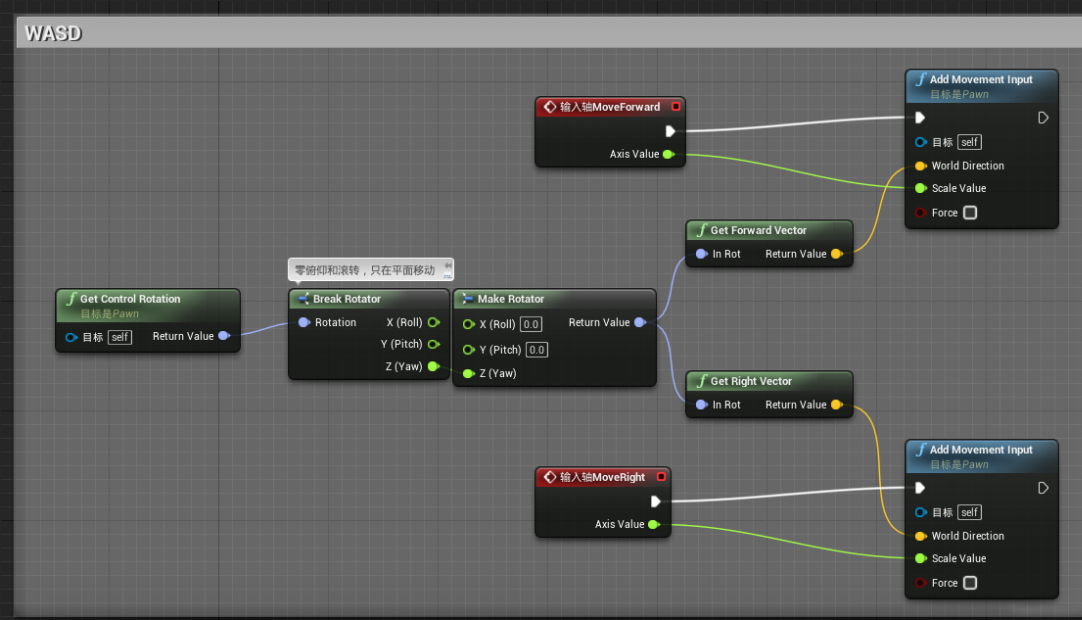Image resolution: width=1082 pixels, height=620 pixels.
Task: Select World Direction pin on MoveForward's Add Movement Input
Action: click(x=921, y=166)
